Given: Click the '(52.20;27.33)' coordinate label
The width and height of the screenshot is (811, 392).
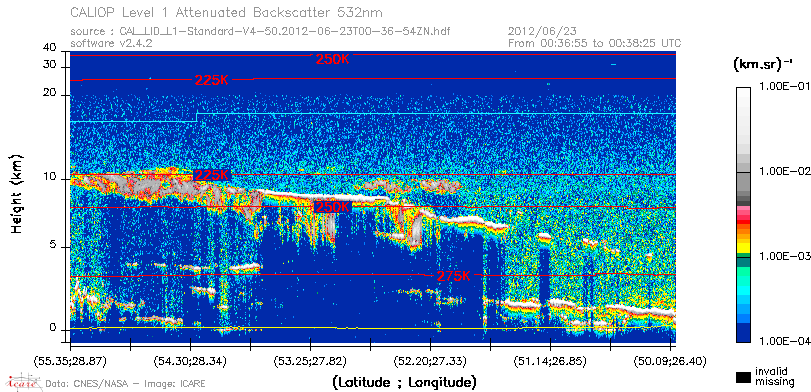Looking at the screenshot, I should click(430, 360).
